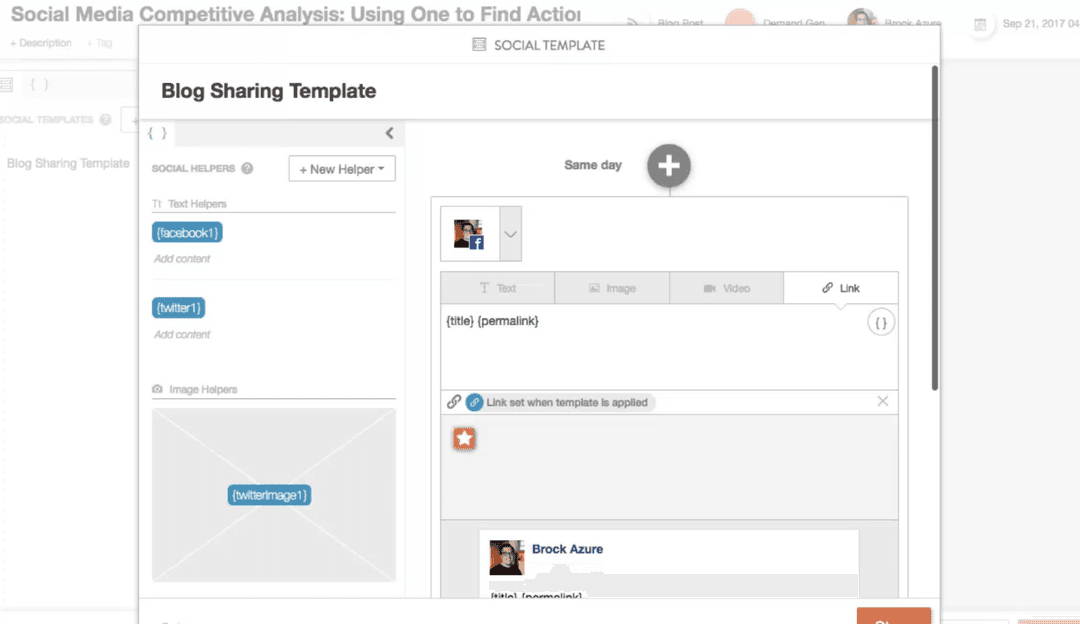Open the Video tab

(726, 287)
